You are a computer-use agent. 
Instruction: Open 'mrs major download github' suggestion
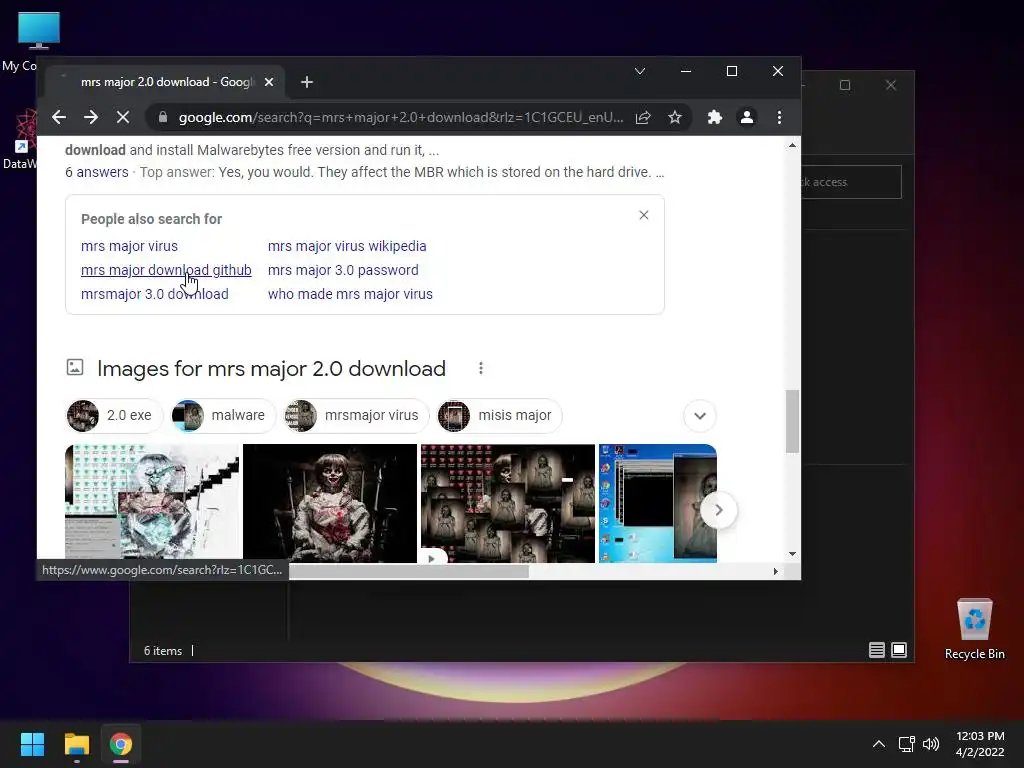166,270
